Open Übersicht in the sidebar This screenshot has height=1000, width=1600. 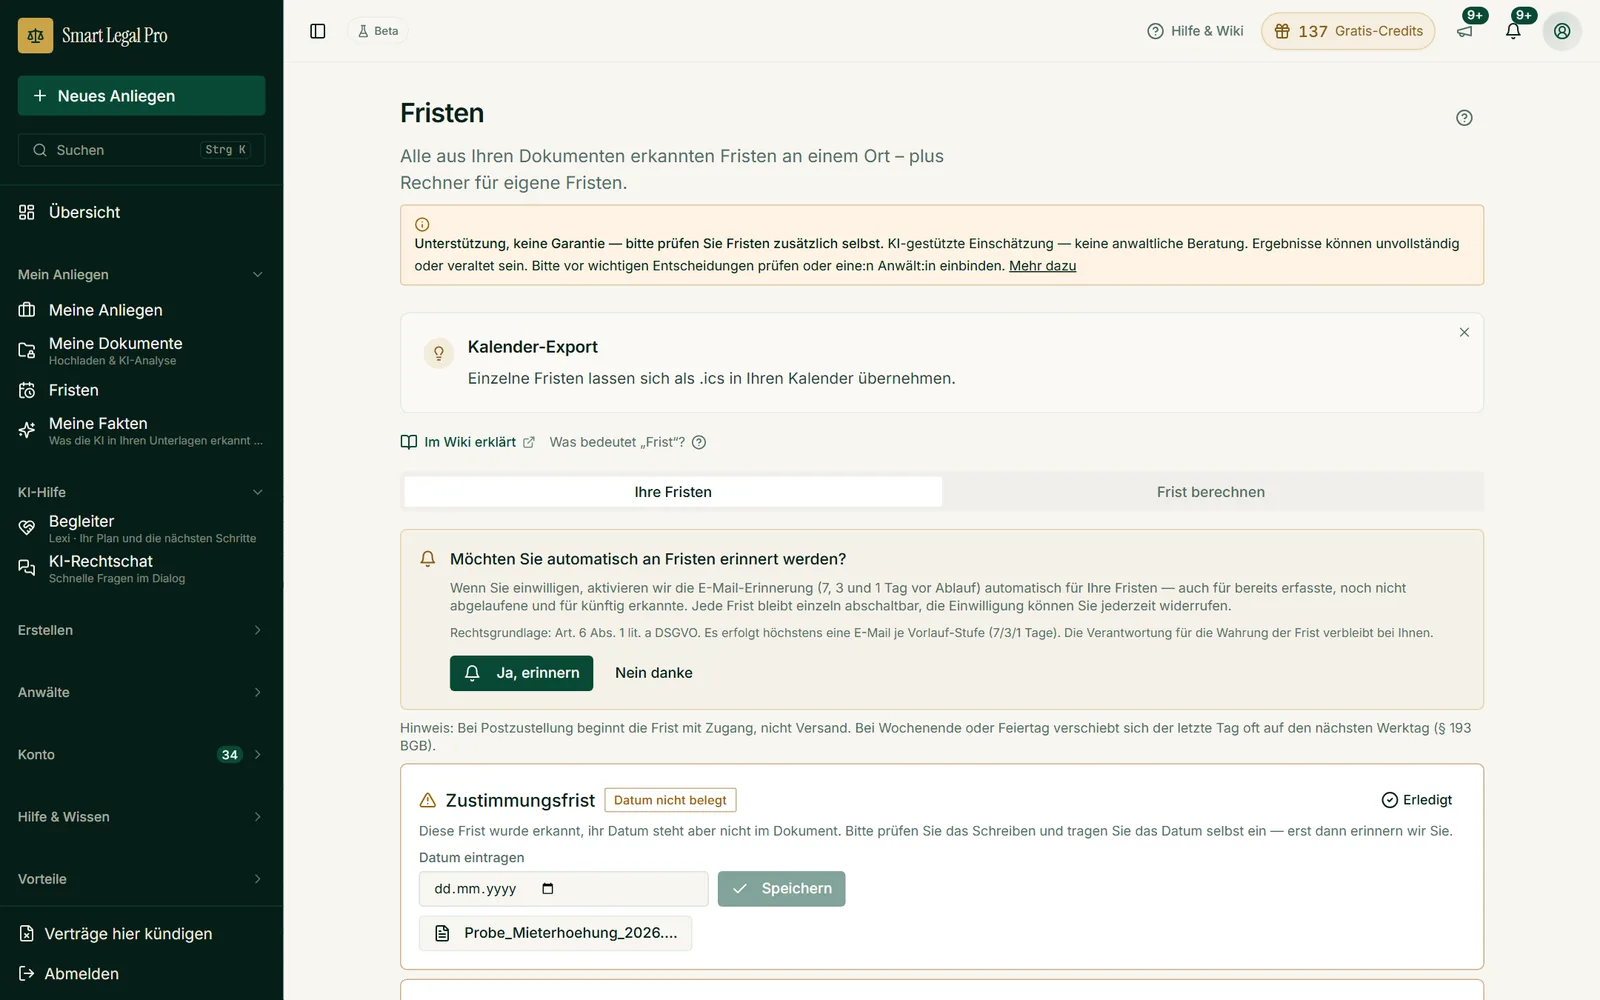141,212
